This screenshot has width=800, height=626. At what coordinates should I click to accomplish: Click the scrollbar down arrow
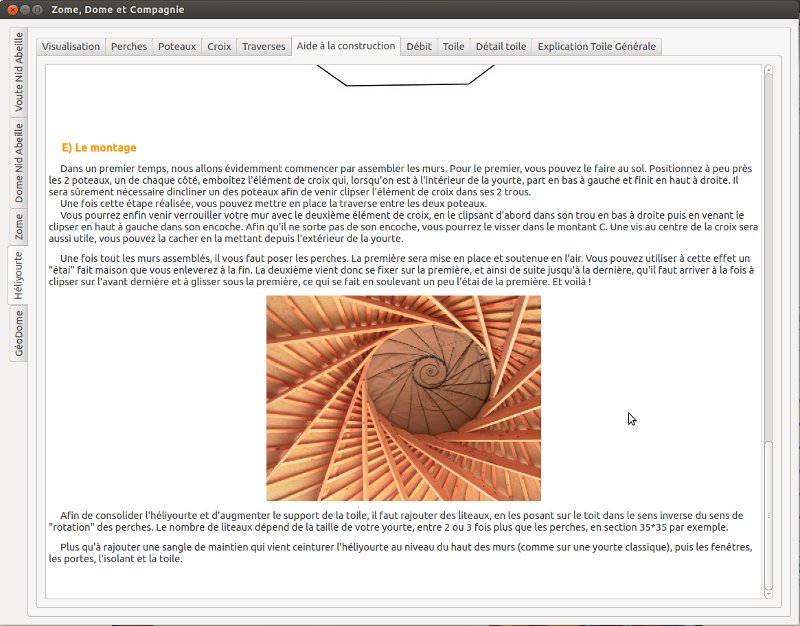(768, 594)
